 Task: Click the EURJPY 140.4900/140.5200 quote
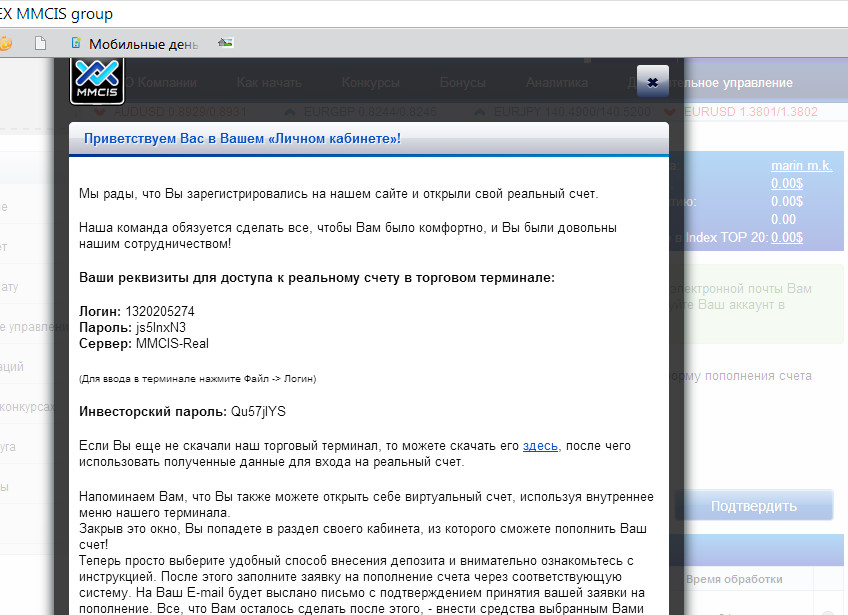click(572, 112)
